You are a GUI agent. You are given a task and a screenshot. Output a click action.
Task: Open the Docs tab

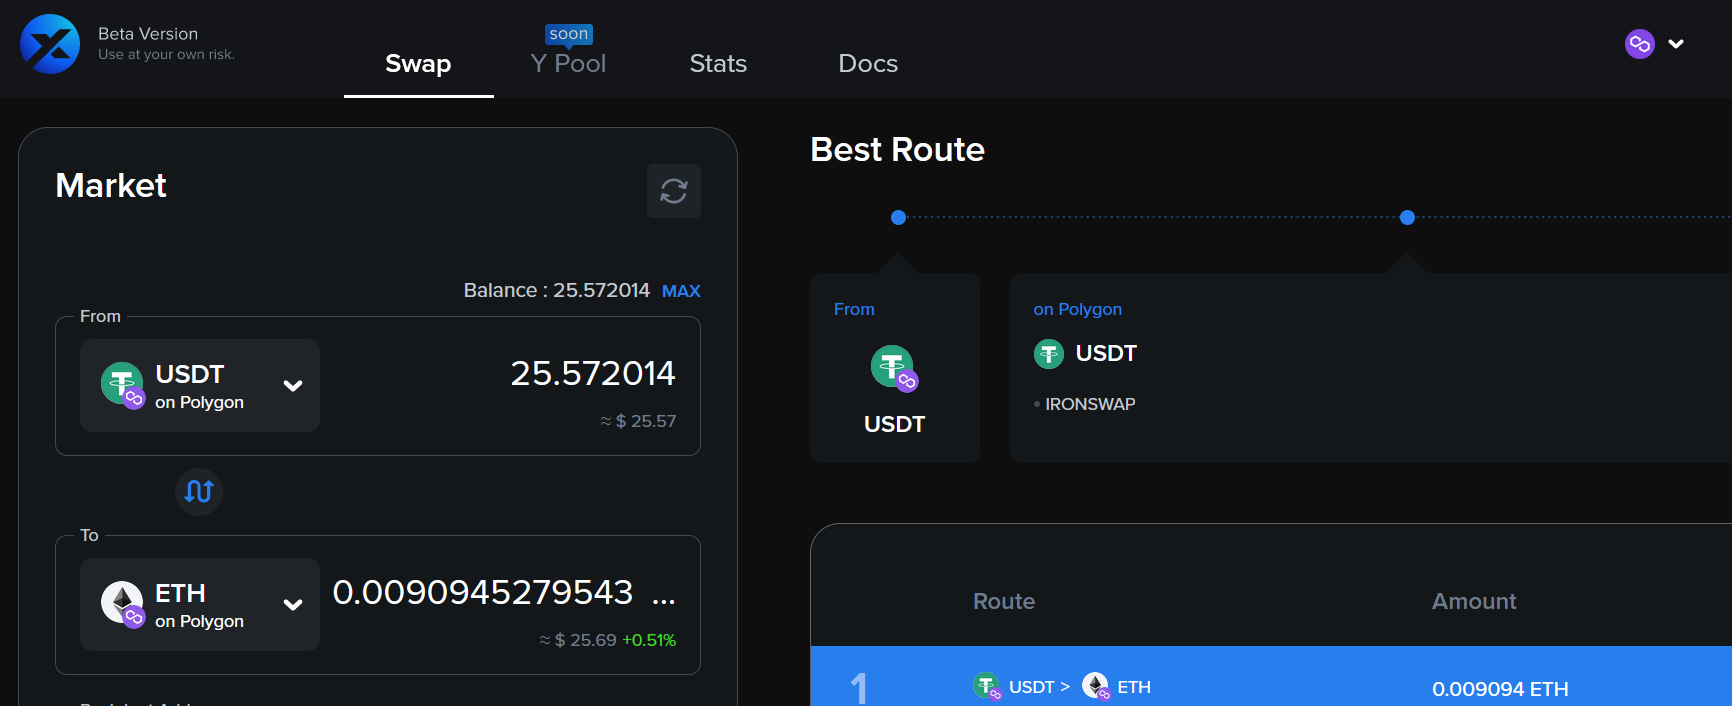point(868,64)
